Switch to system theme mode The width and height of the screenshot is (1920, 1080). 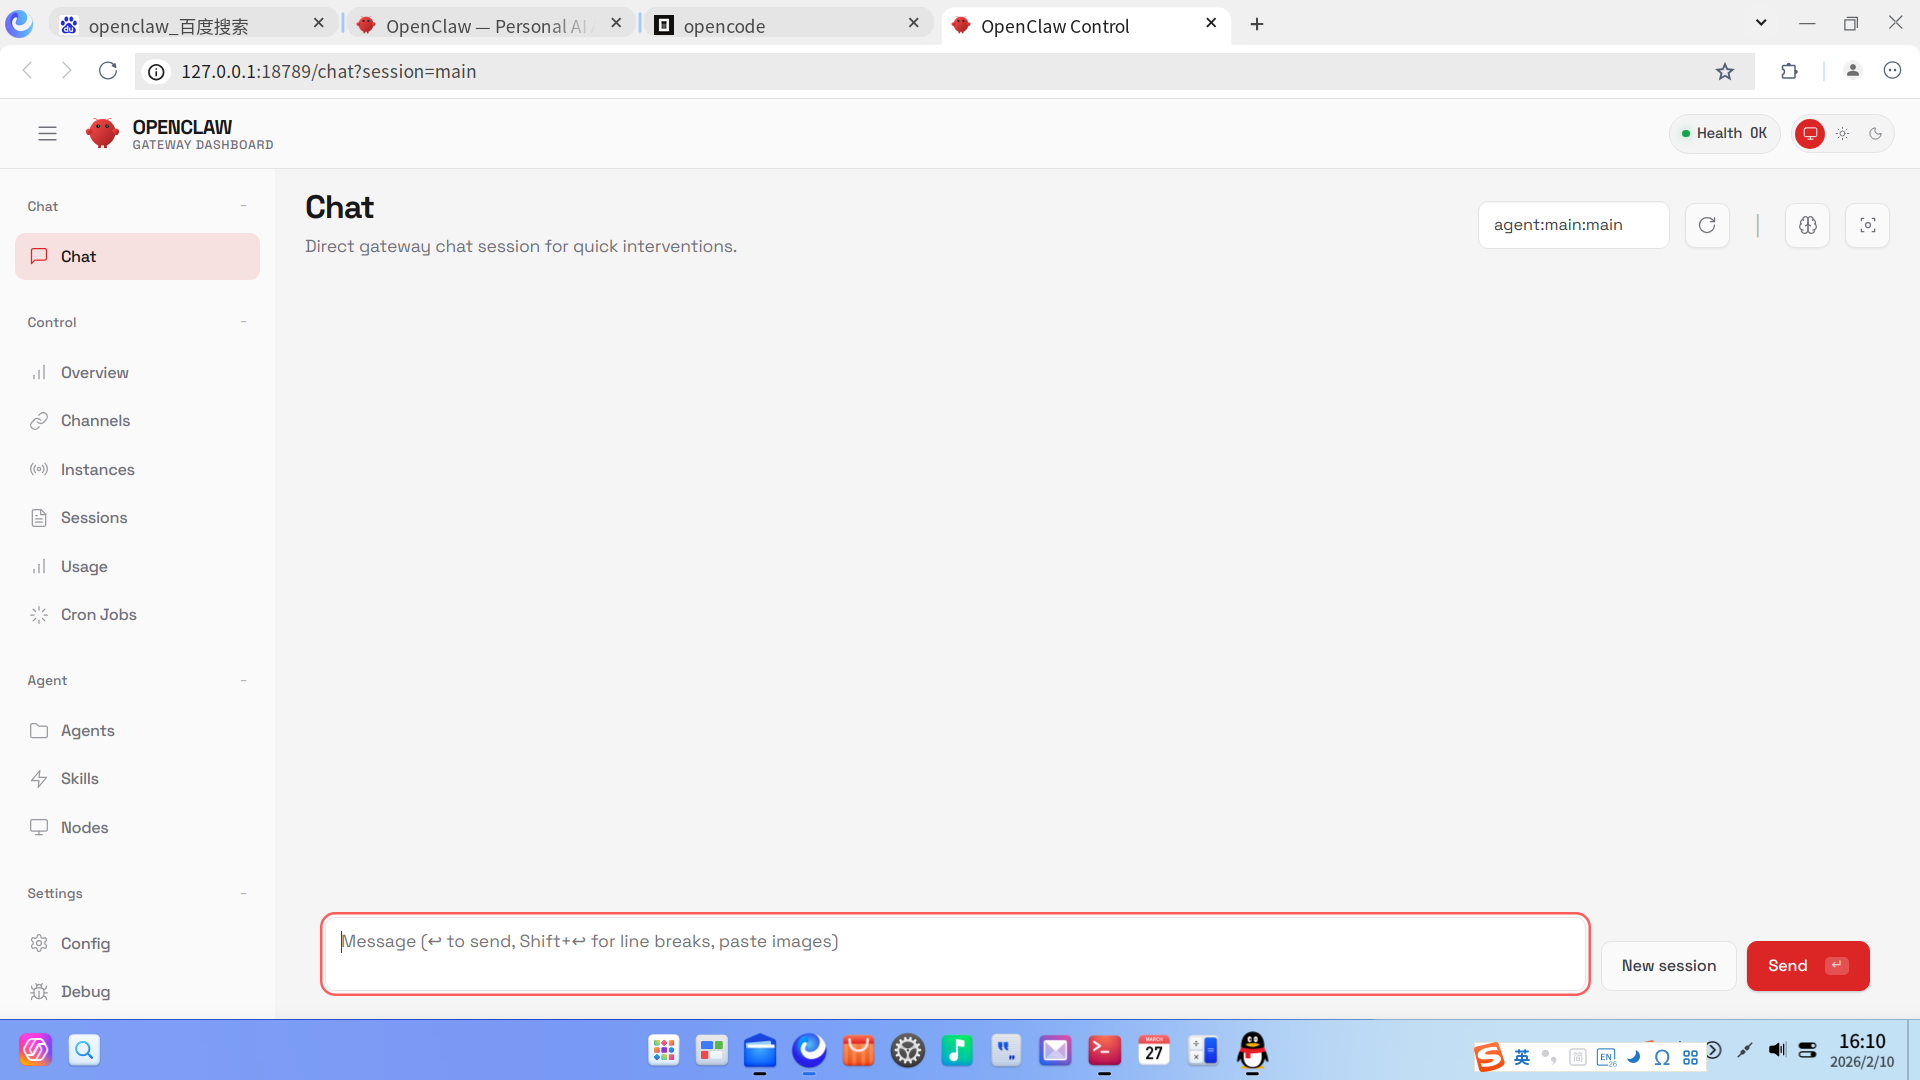(1809, 133)
